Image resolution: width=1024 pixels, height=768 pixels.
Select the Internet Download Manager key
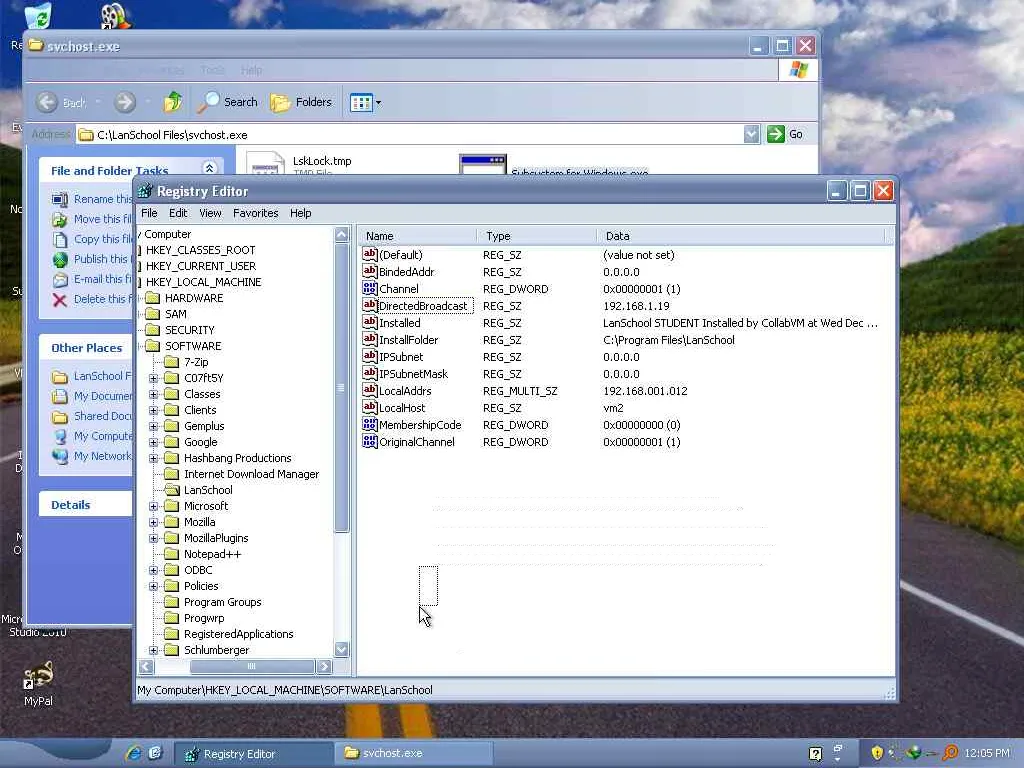[251, 474]
